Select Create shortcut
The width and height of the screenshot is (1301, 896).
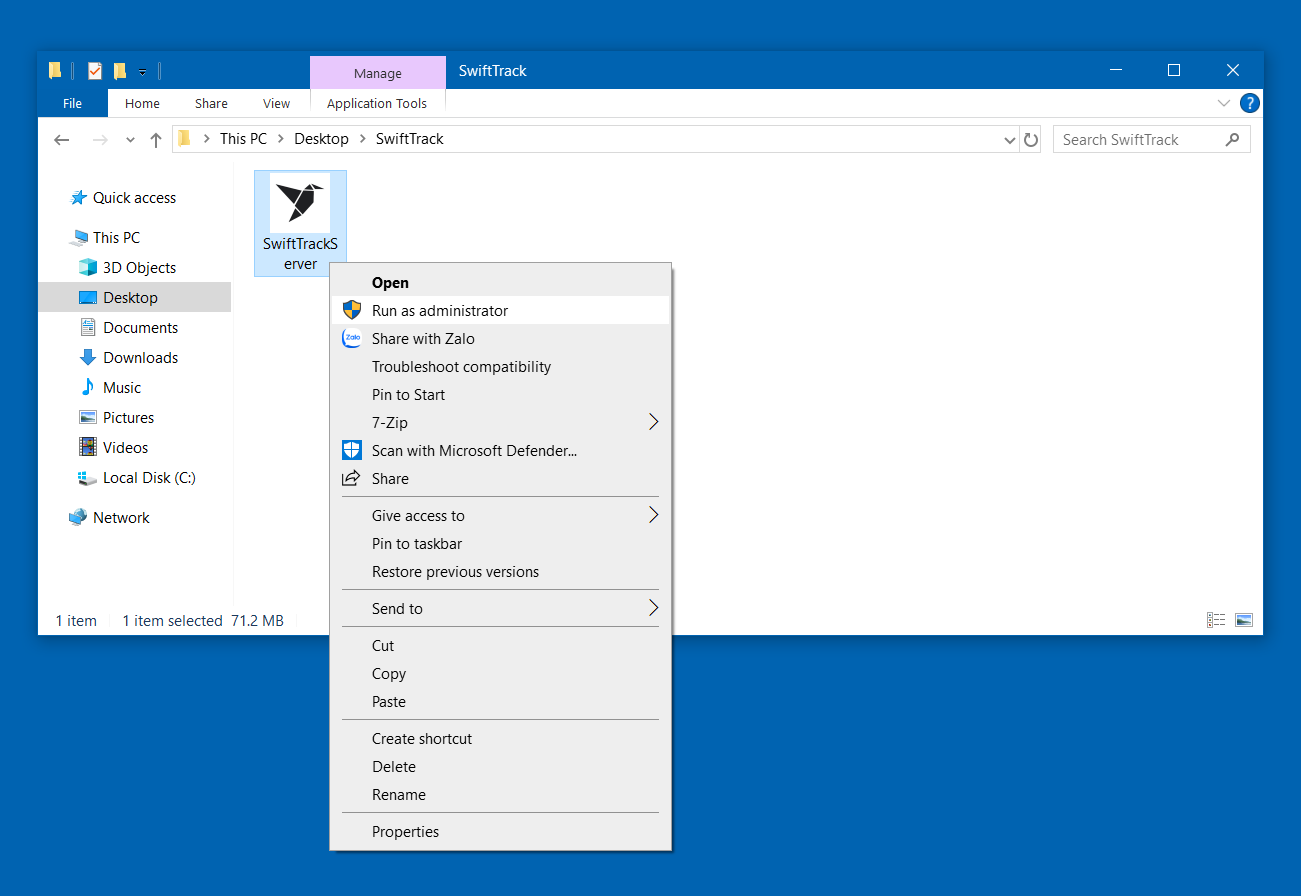pos(500,739)
